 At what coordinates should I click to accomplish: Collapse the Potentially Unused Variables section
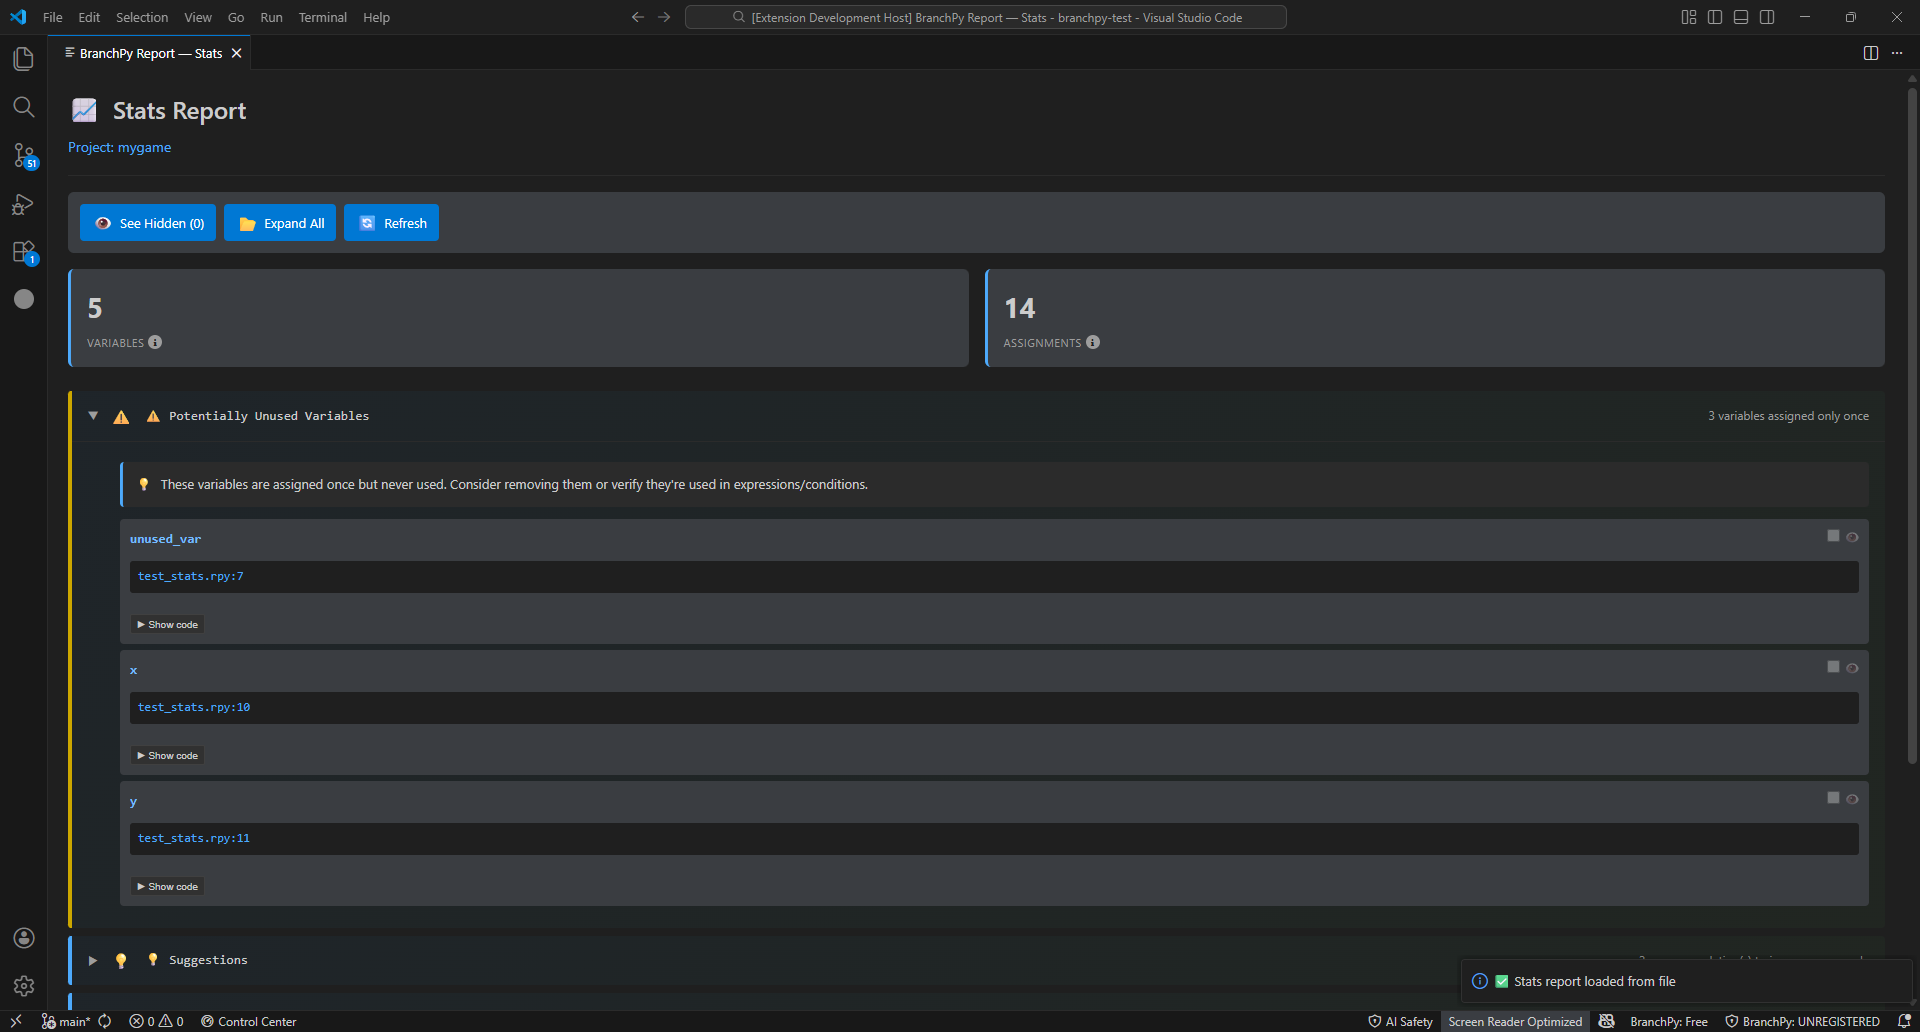tap(92, 415)
